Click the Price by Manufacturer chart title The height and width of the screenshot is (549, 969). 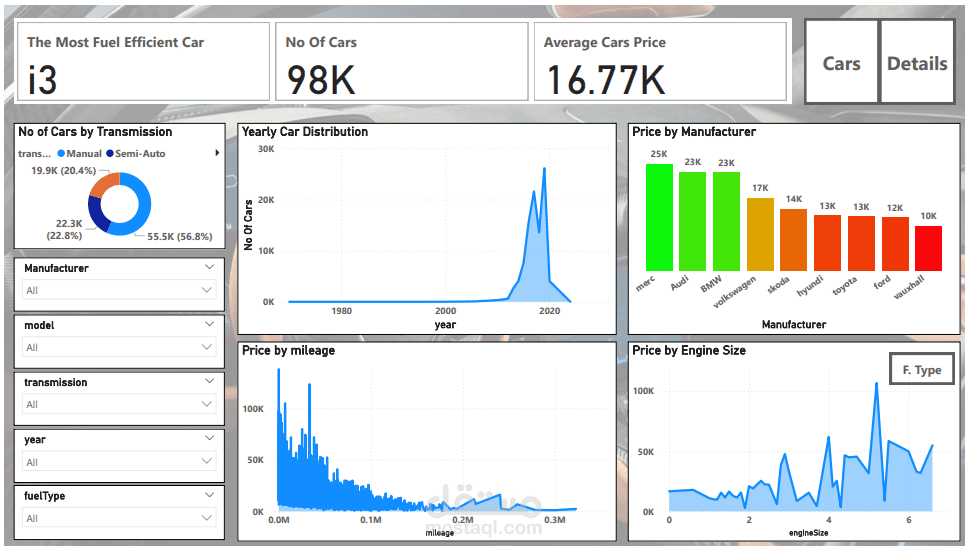[693, 132]
